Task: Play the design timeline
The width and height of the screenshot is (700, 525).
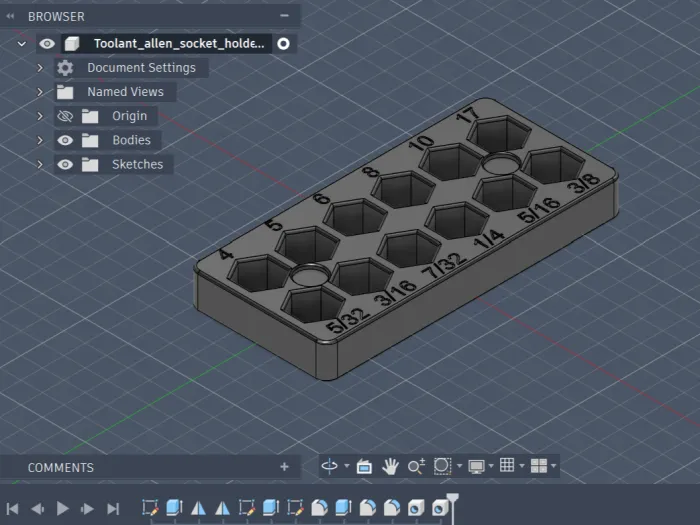Action: (62, 508)
